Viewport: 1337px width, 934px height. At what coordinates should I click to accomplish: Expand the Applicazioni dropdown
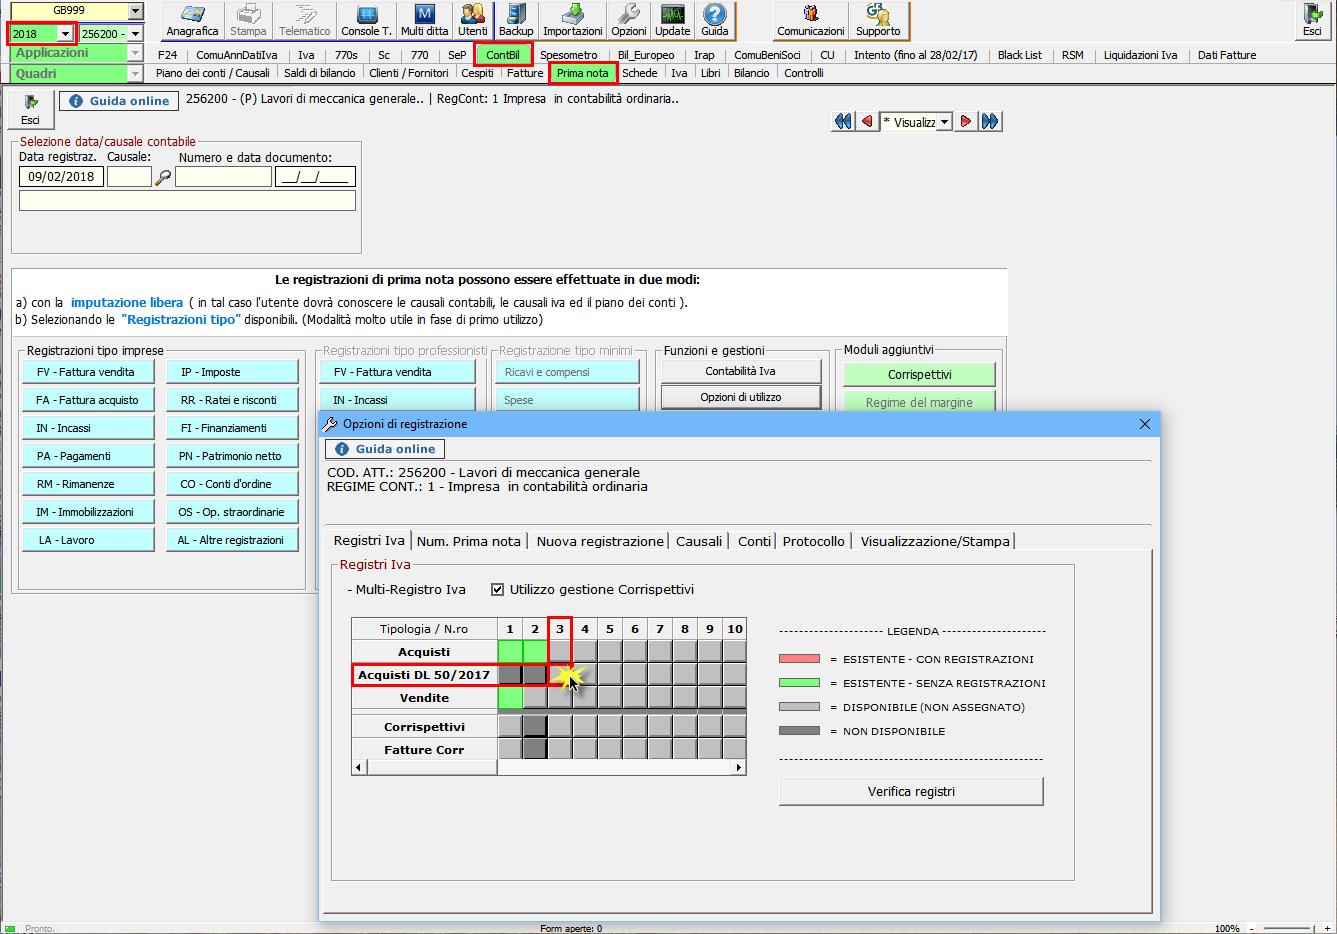135,53
